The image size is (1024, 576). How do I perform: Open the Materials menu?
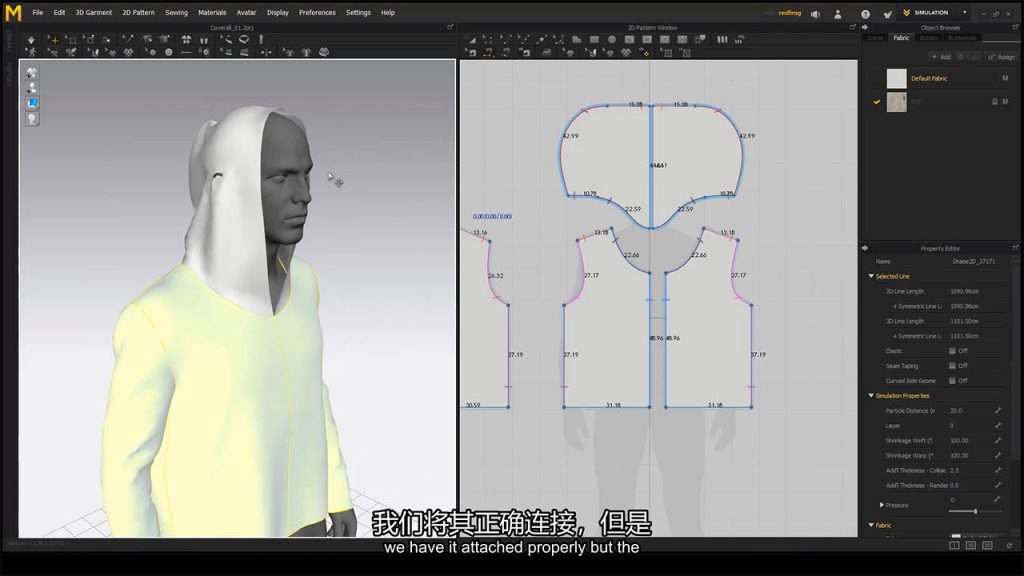click(x=212, y=12)
